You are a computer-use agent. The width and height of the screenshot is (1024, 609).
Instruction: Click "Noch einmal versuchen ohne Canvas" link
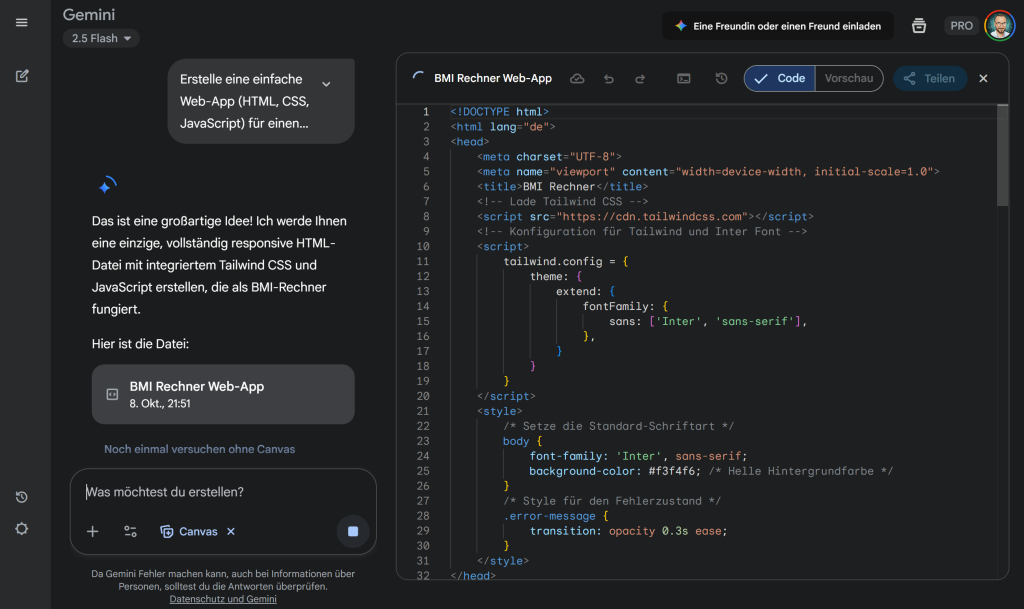click(x=199, y=449)
